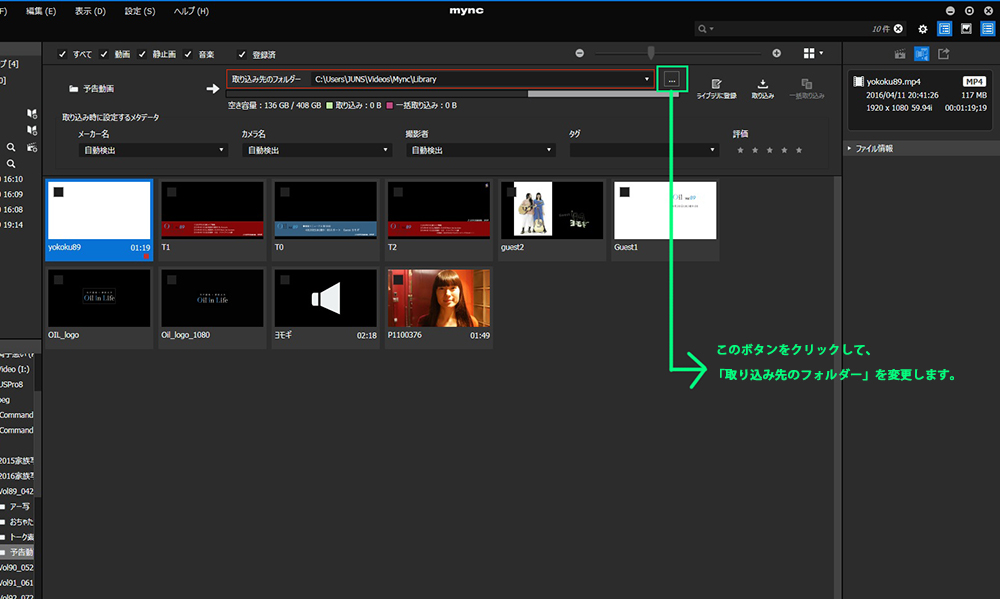Open the メーカー名 dropdown
1000x599 pixels.
click(x=153, y=150)
